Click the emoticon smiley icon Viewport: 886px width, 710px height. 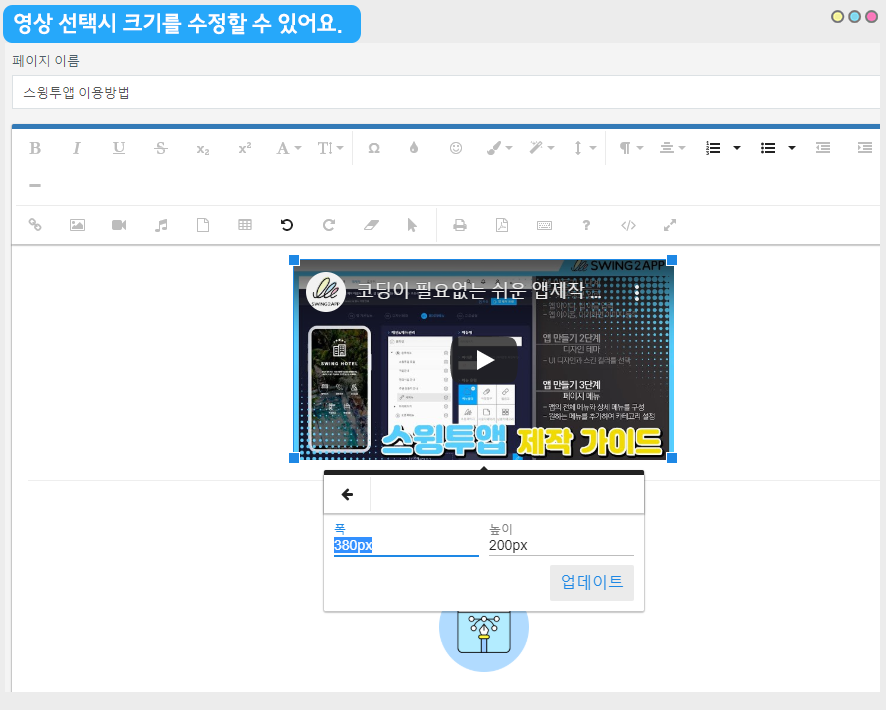[x=456, y=148]
